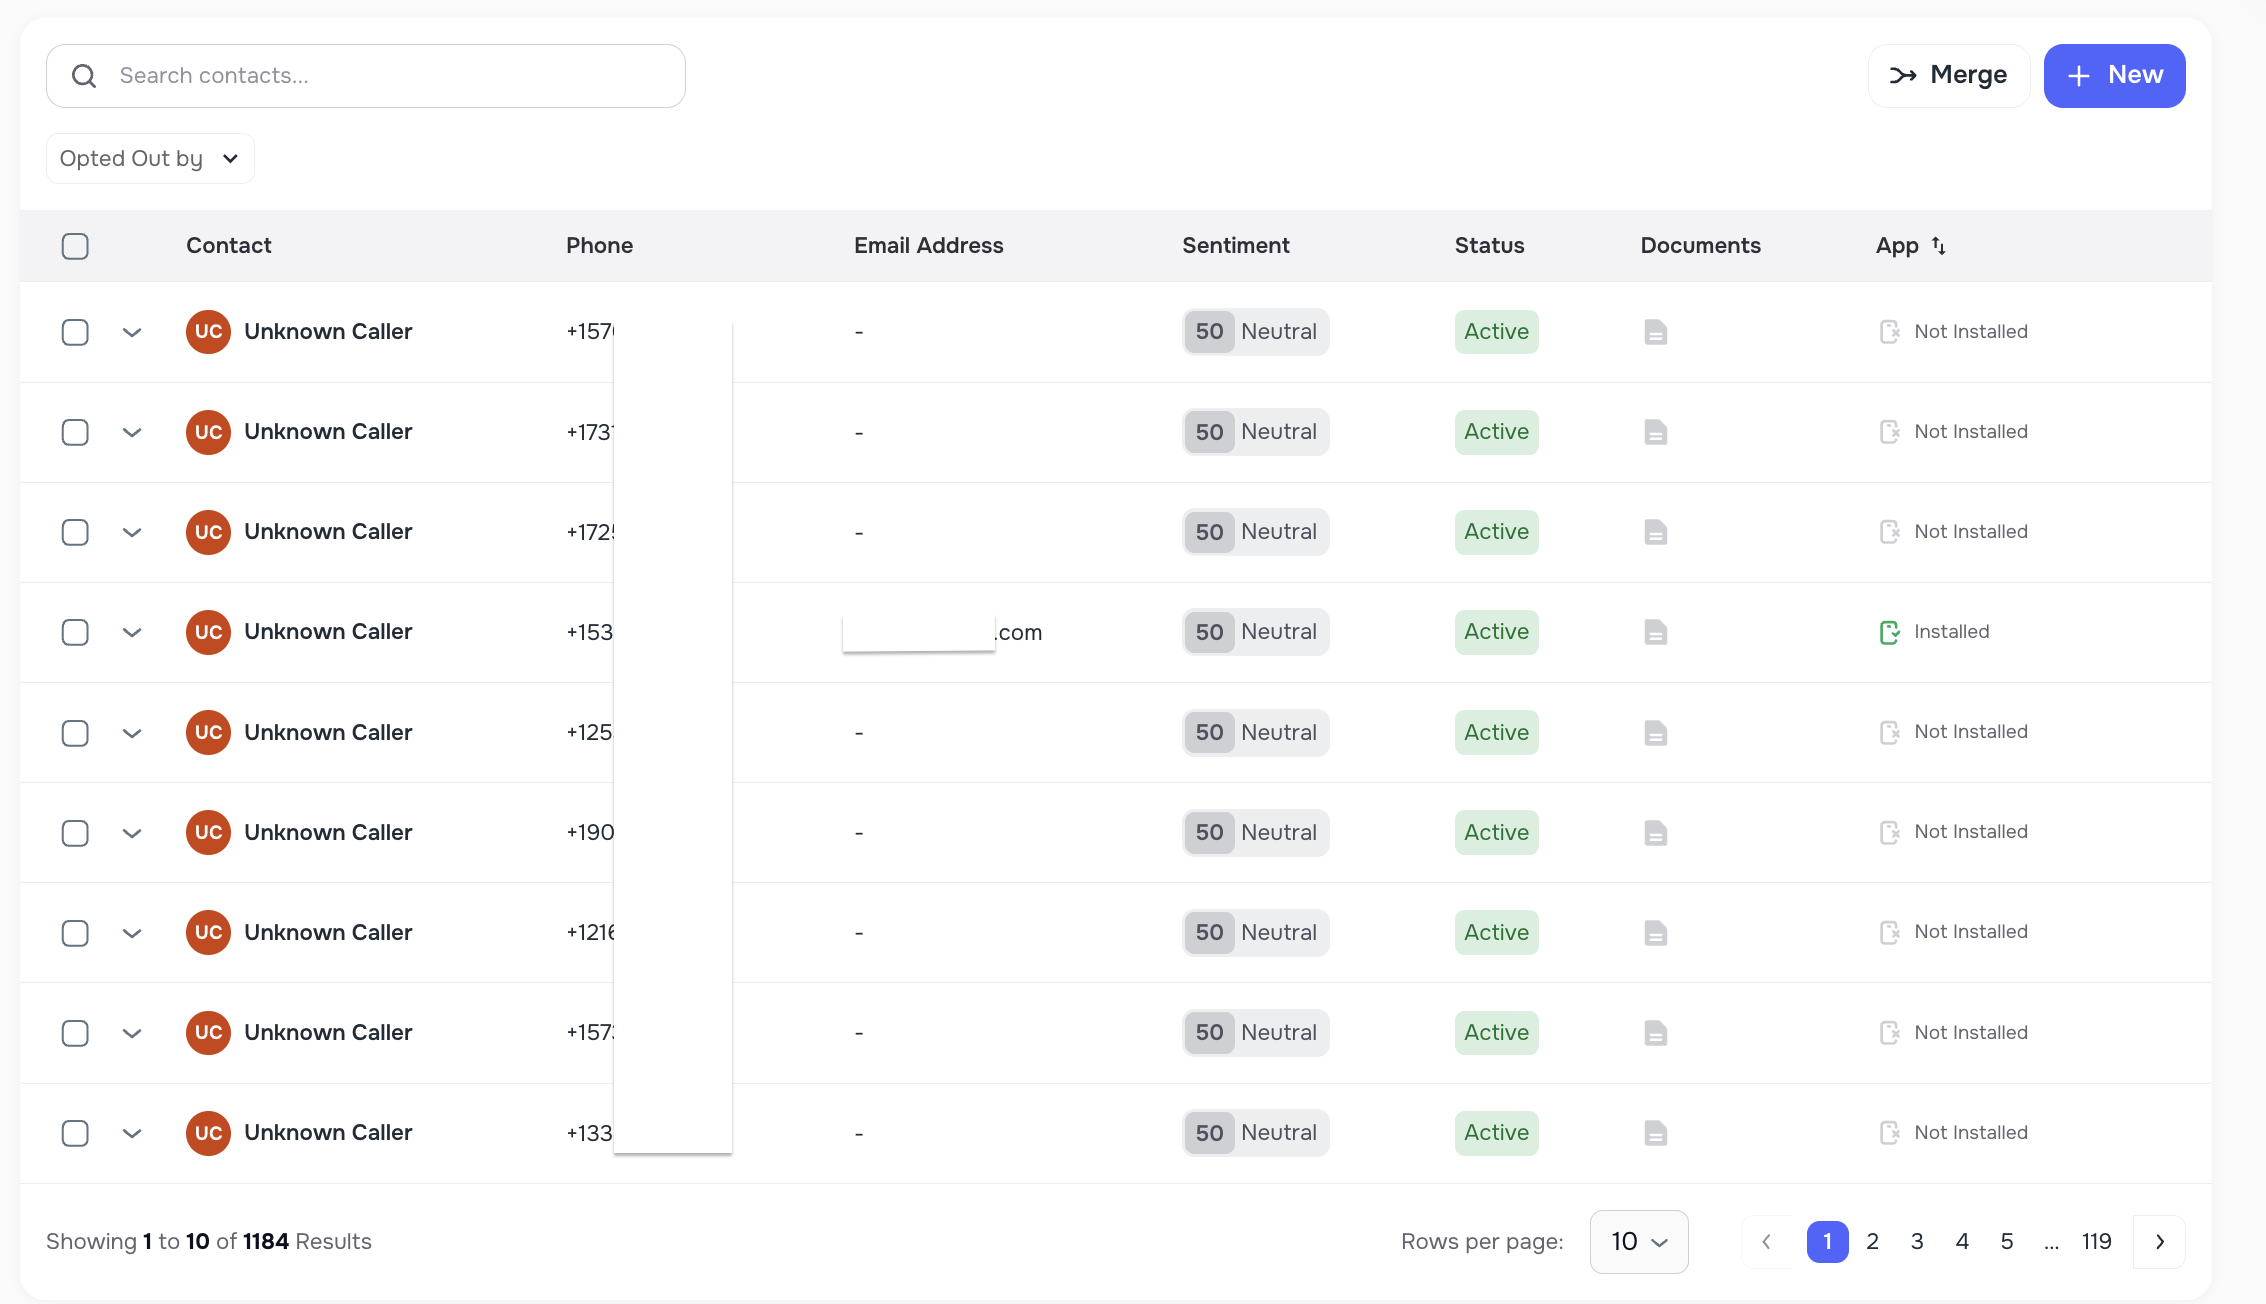This screenshot has height=1304, width=2266.
Task: Click the New contact button
Action: pos(2114,75)
